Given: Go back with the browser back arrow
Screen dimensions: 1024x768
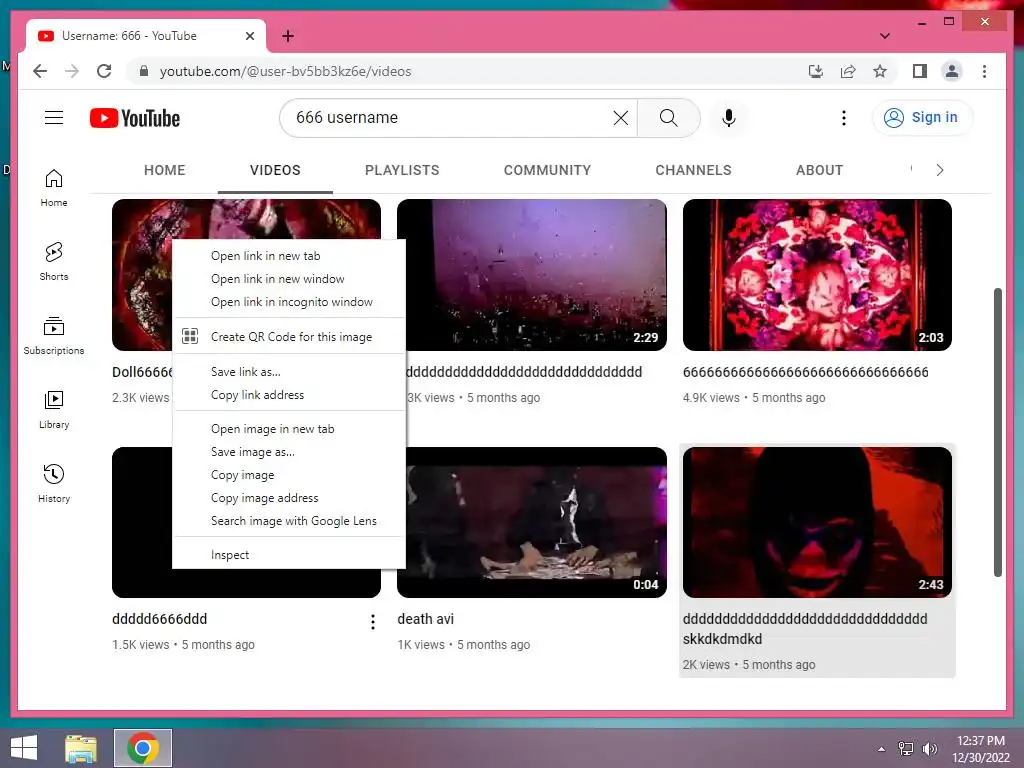Looking at the screenshot, I should pos(40,71).
